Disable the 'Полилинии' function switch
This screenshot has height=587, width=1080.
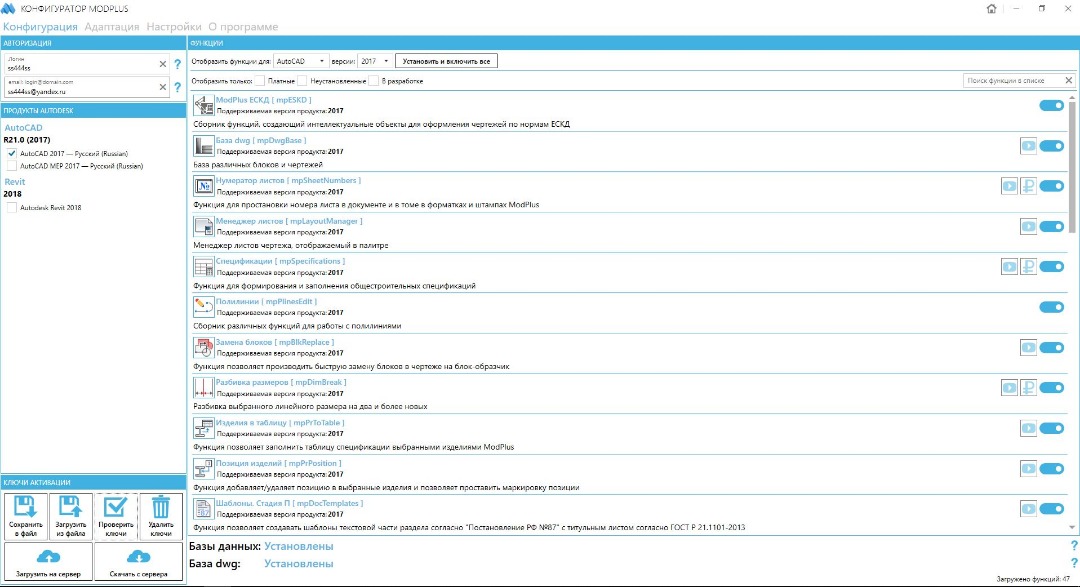coord(1051,307)
